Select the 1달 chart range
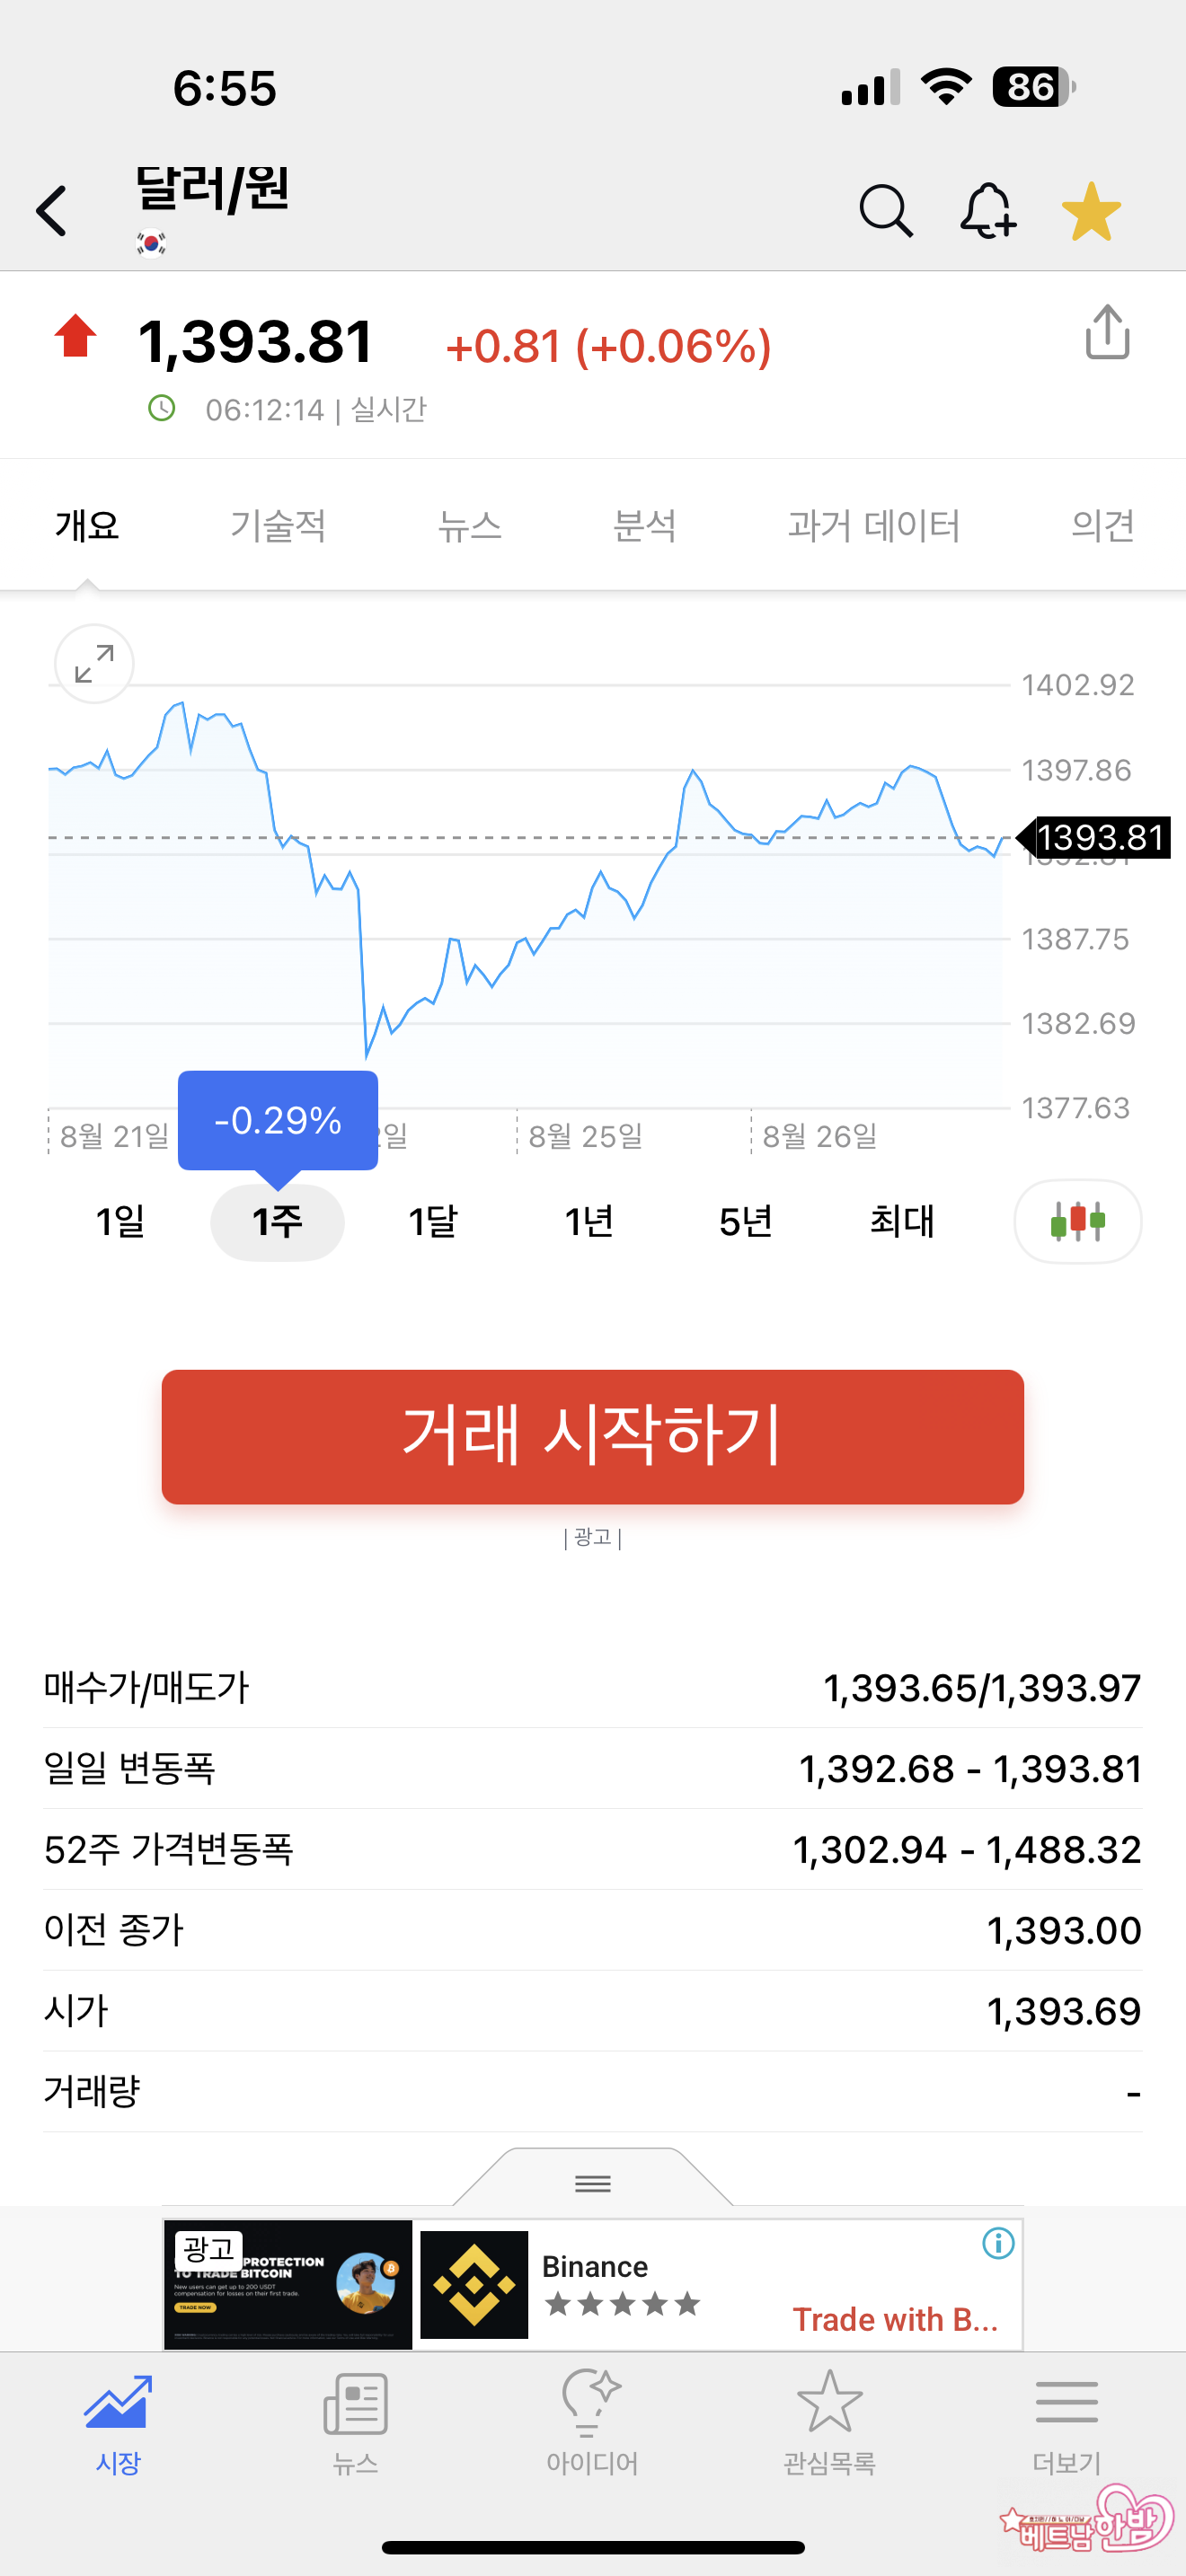Viewport: 1186px width, 2576px height. point(433,1221)
